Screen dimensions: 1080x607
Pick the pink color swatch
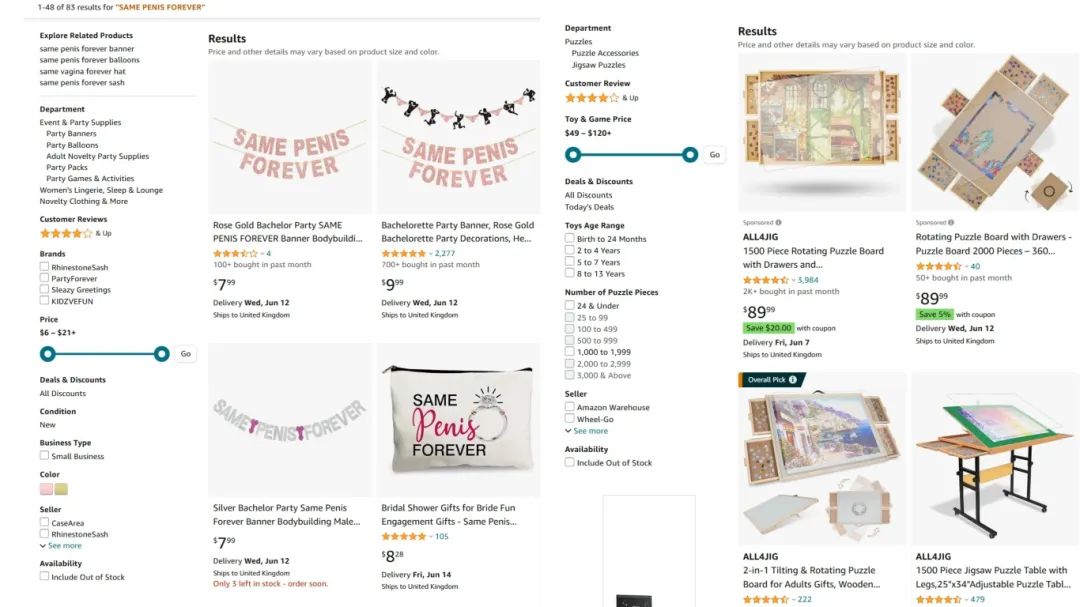[x=46, y=489]
